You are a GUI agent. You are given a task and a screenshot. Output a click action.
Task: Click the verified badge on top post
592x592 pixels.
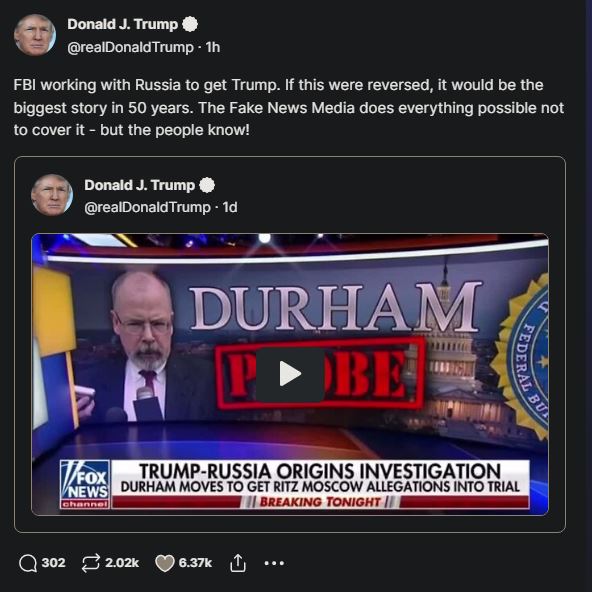(190, 24)
